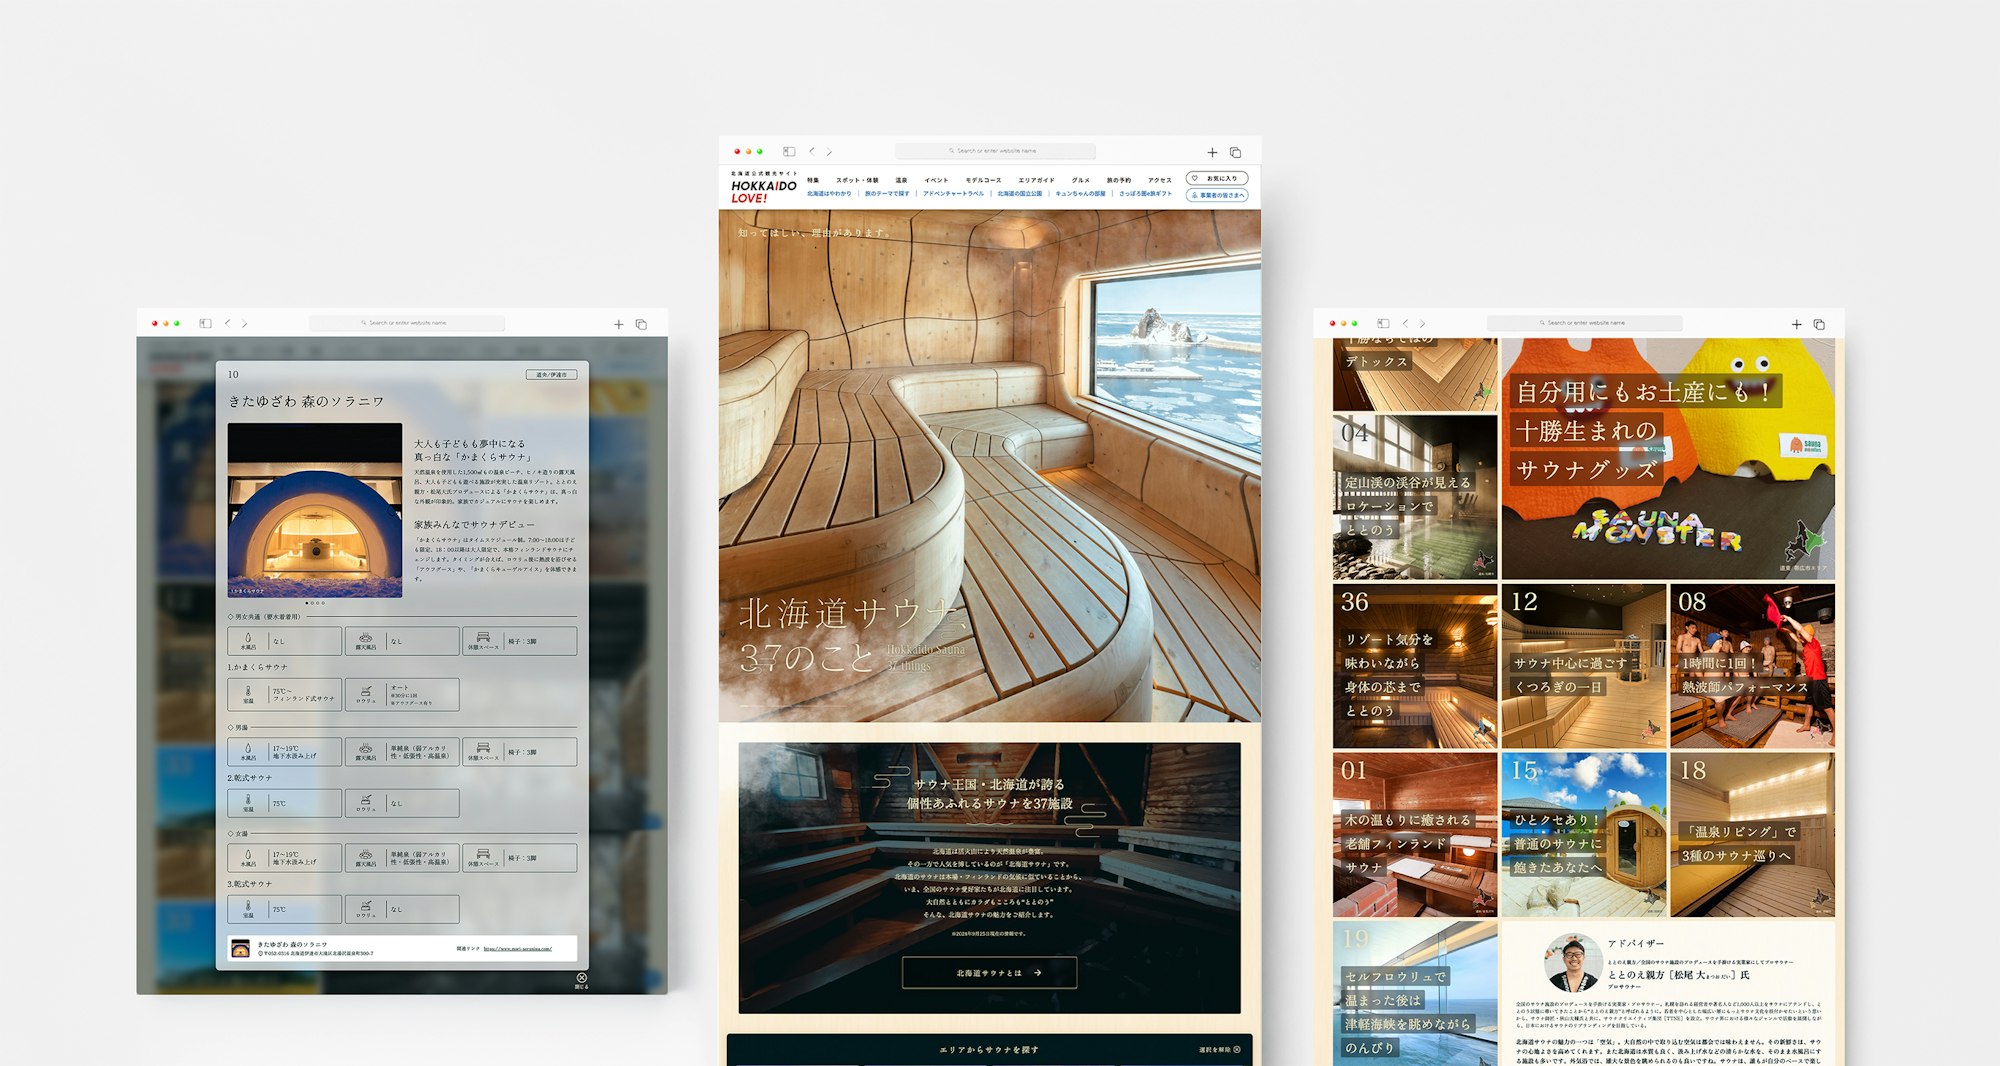Open the グルメ menu item

[x=1080, y=180]
